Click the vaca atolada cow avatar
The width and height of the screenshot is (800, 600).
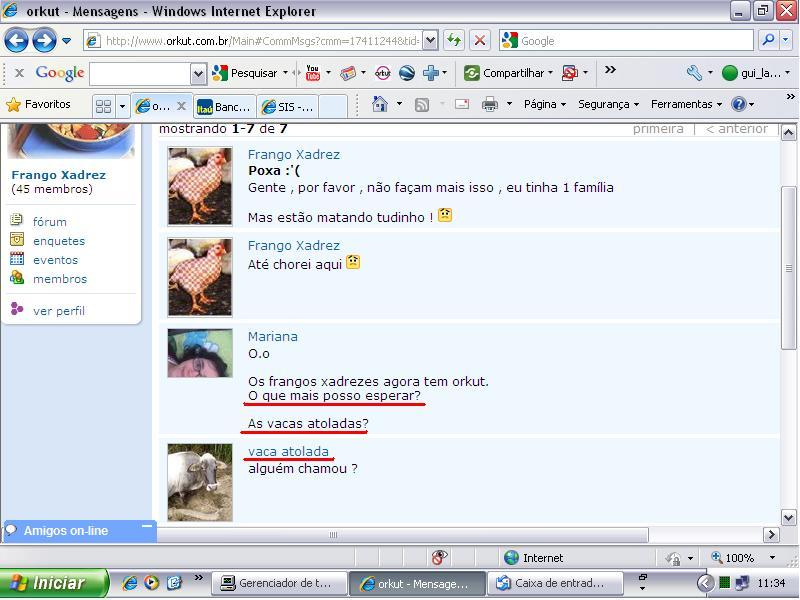200,482
